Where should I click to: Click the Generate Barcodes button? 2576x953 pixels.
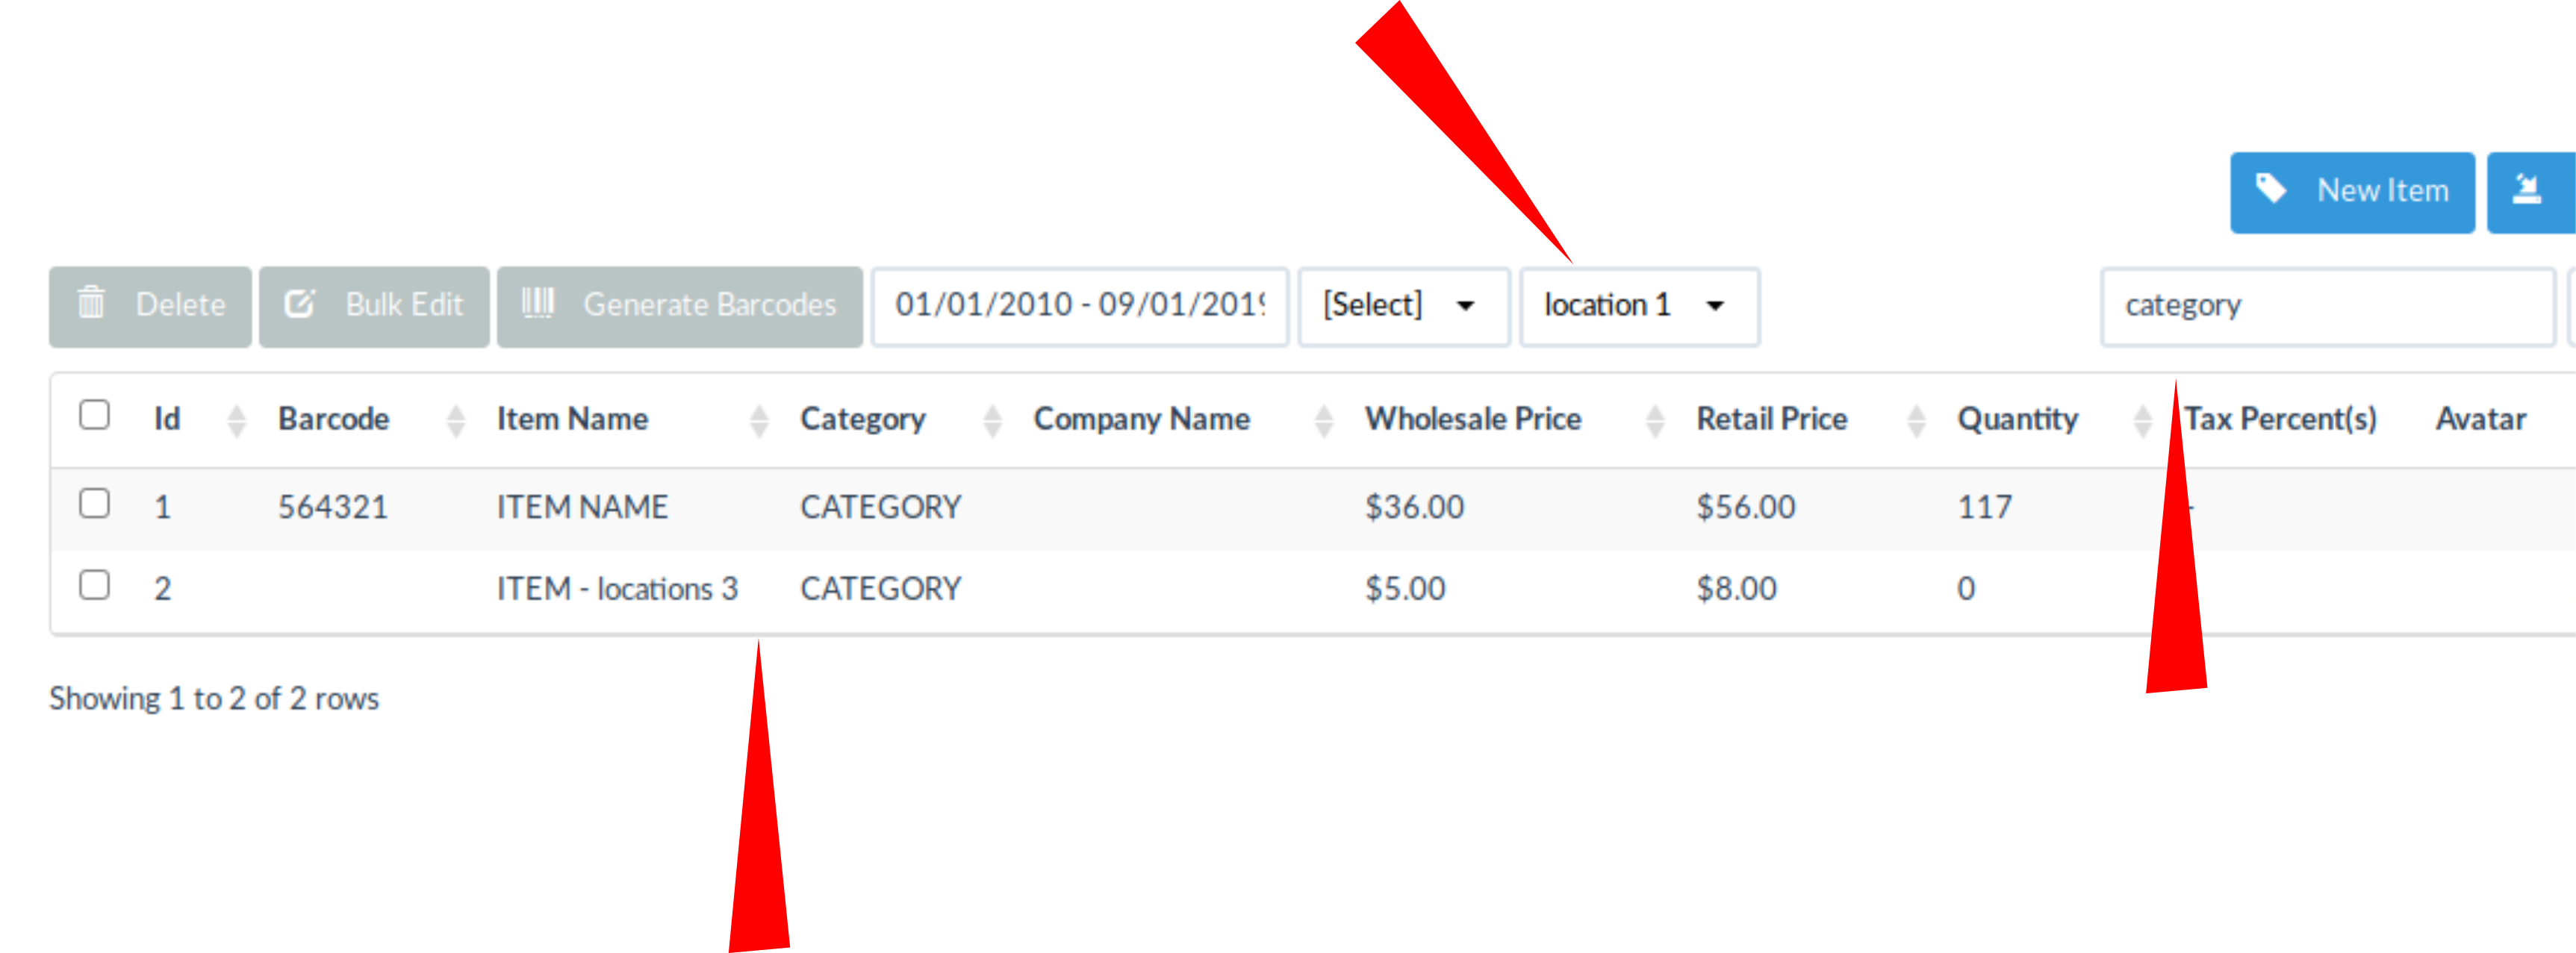(x=679, y=305)
